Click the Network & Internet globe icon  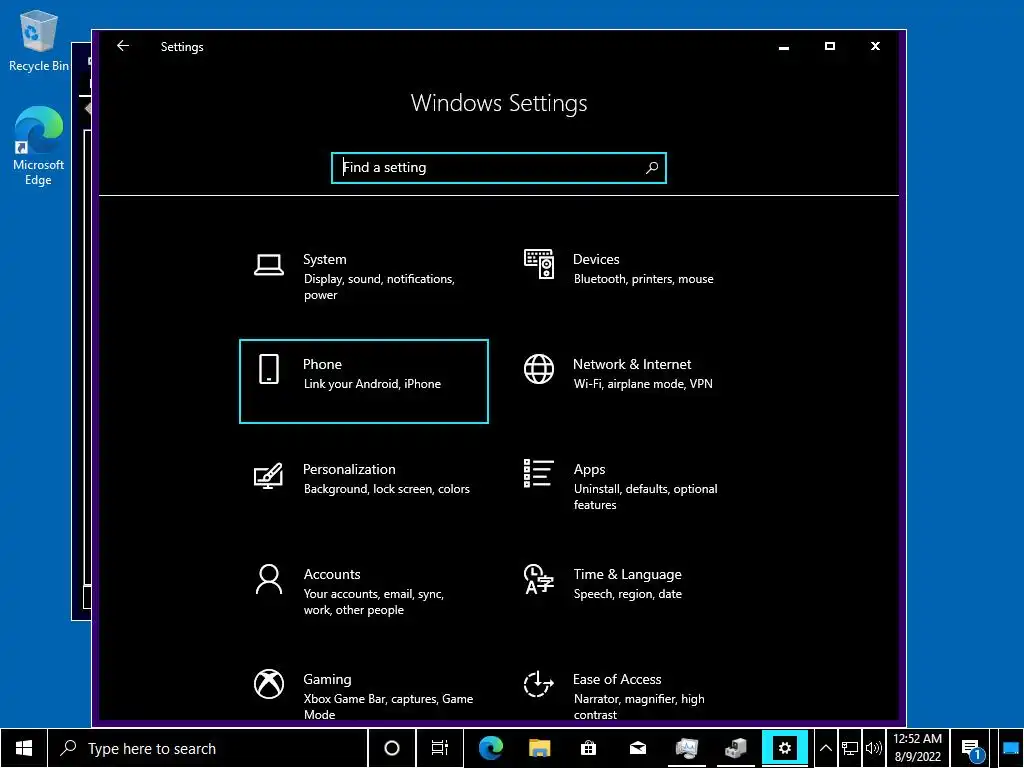coord(539,369)
